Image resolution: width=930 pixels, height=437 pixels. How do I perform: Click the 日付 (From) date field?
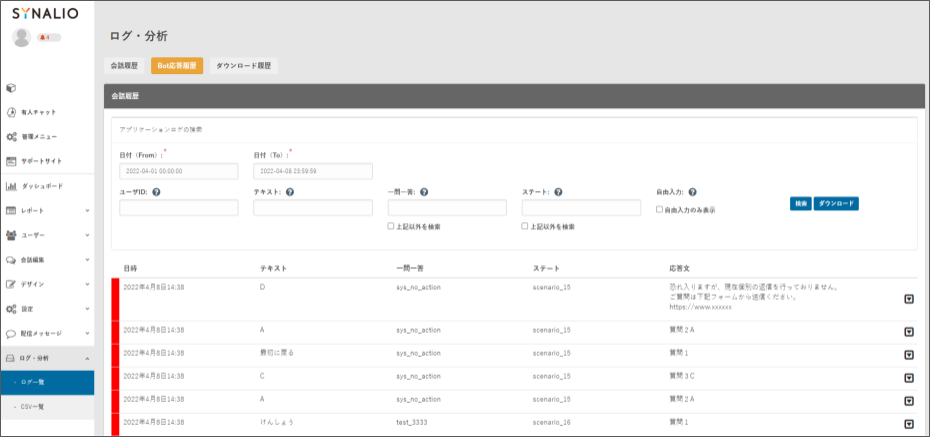coord(178,171)
